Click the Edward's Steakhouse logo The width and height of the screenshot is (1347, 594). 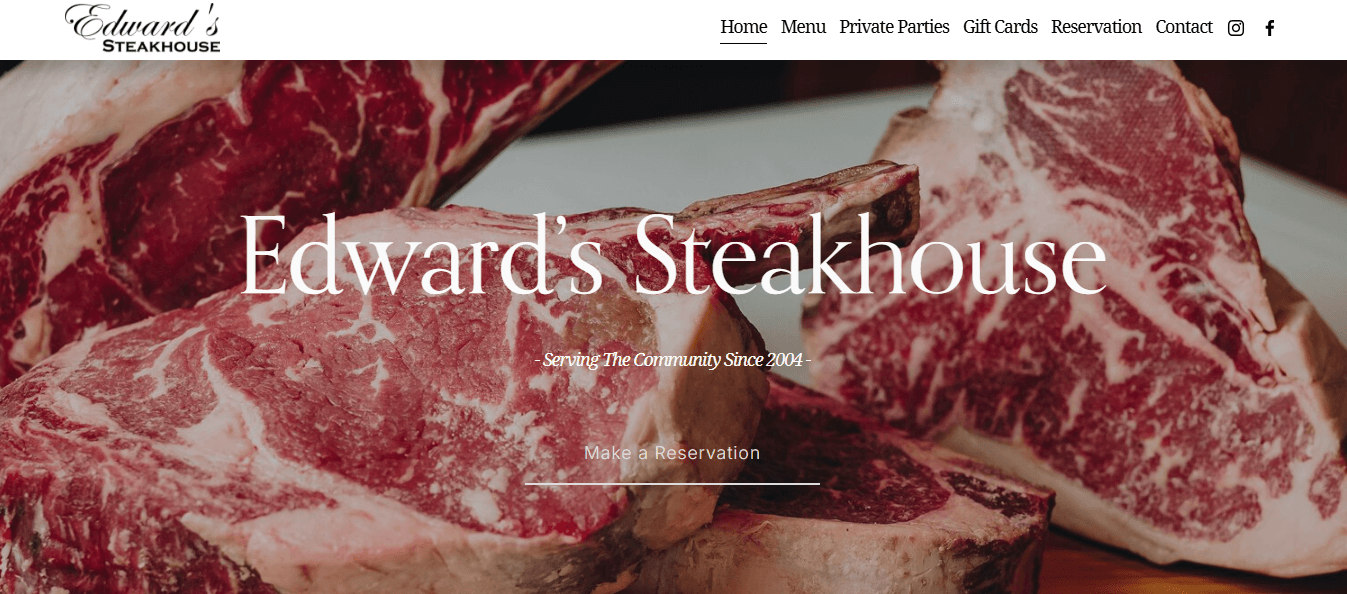coord(143,28)
